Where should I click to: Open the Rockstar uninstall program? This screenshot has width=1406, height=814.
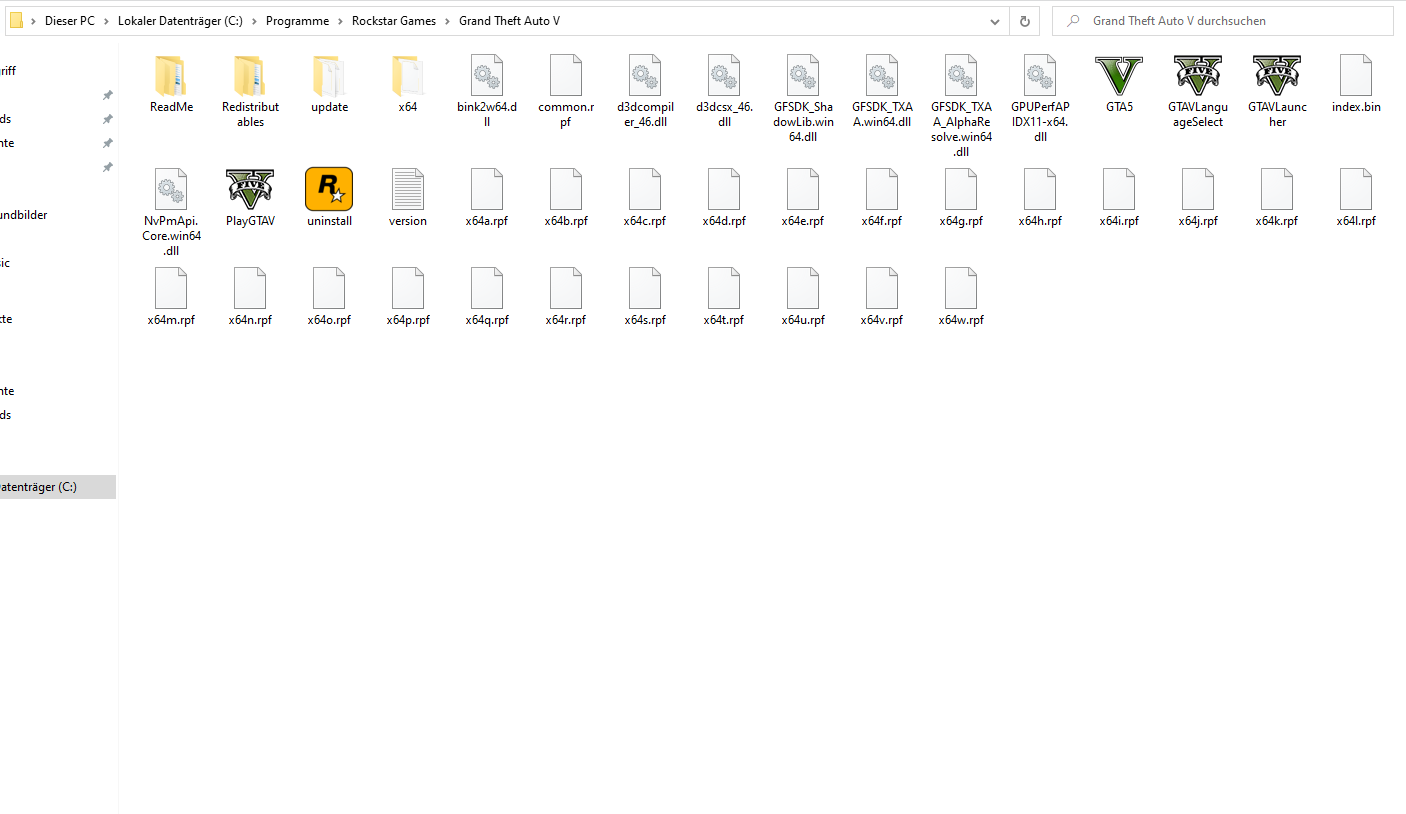[329, 190]
